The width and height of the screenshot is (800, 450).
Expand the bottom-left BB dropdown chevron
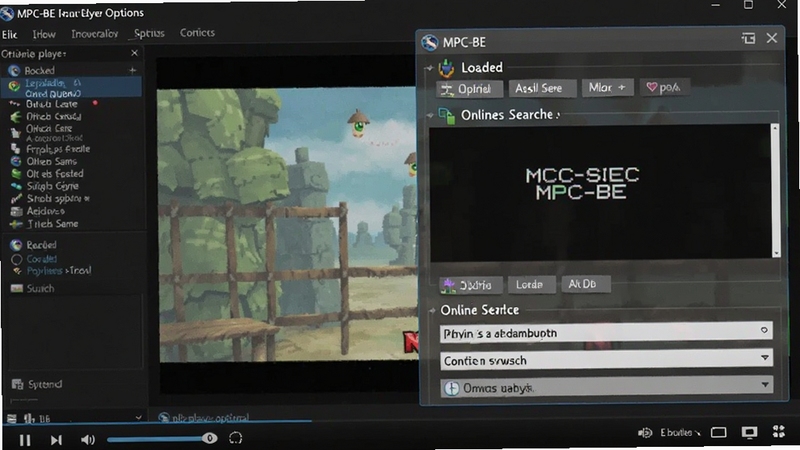coord(138,417)
